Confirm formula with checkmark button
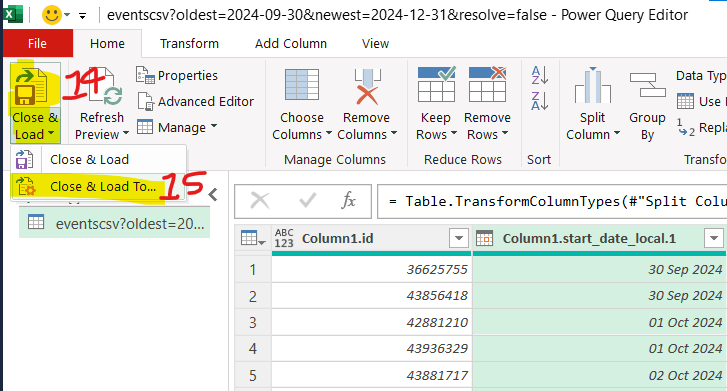Viewport: 727px width, 391px height. [x=307, y=201]
